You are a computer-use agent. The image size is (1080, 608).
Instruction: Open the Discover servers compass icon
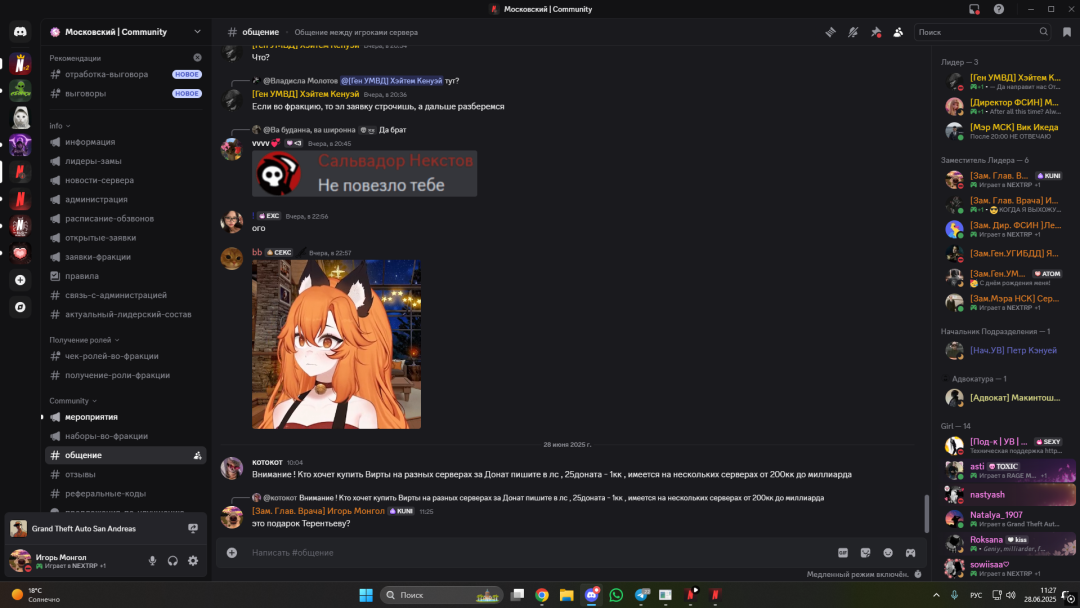(20, 307)
